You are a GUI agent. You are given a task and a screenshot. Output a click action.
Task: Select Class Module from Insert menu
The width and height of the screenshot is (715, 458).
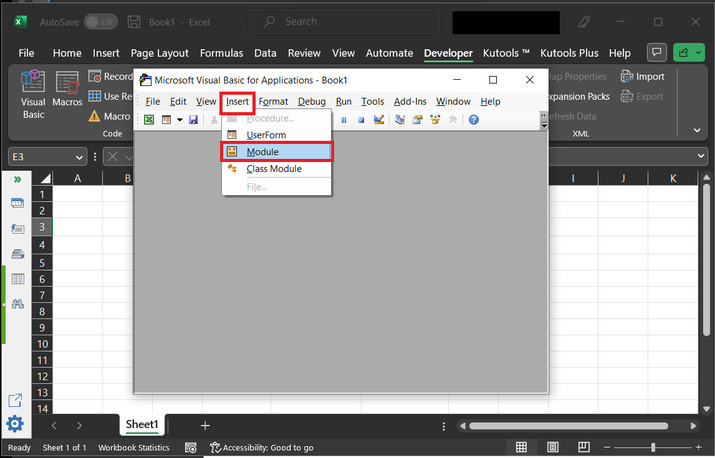276,169
